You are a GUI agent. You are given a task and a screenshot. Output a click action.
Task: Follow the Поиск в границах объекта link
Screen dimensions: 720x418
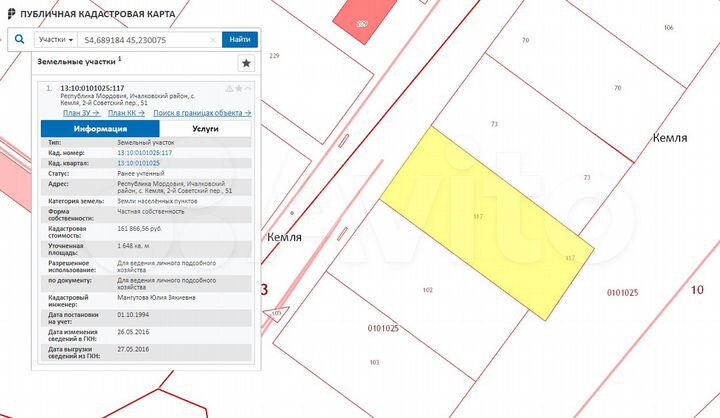(x=202, y=113)
